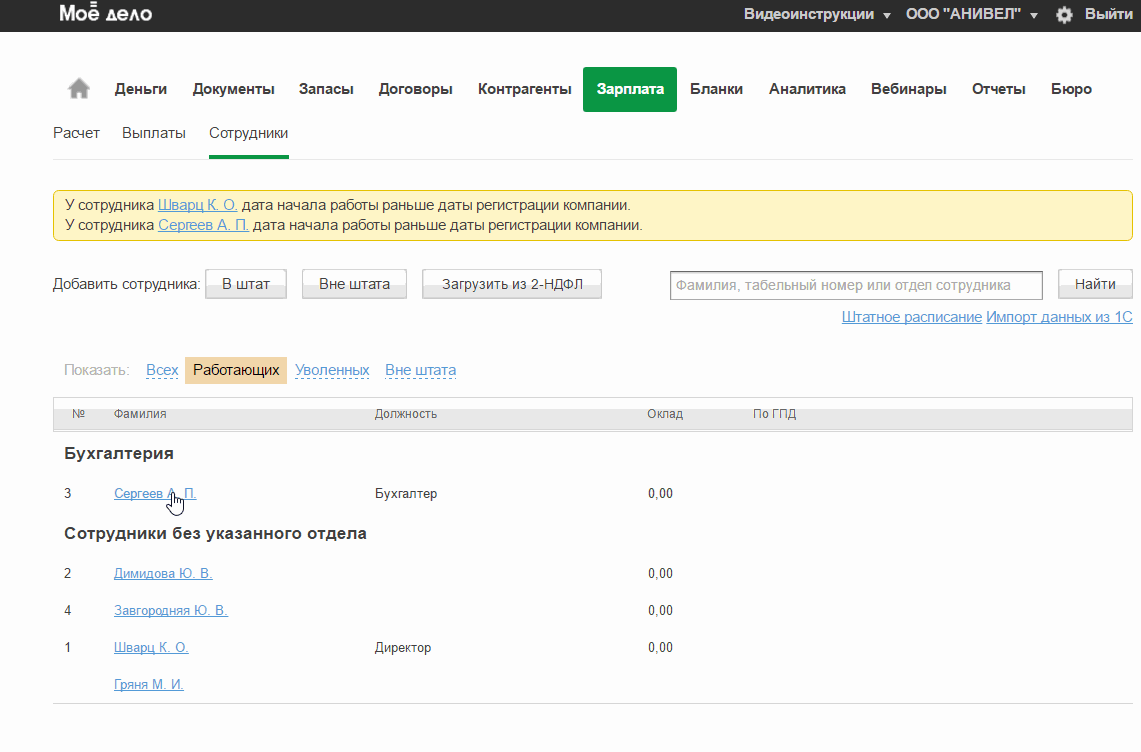Switch to the Расчет tab

(x=76, y=133)
